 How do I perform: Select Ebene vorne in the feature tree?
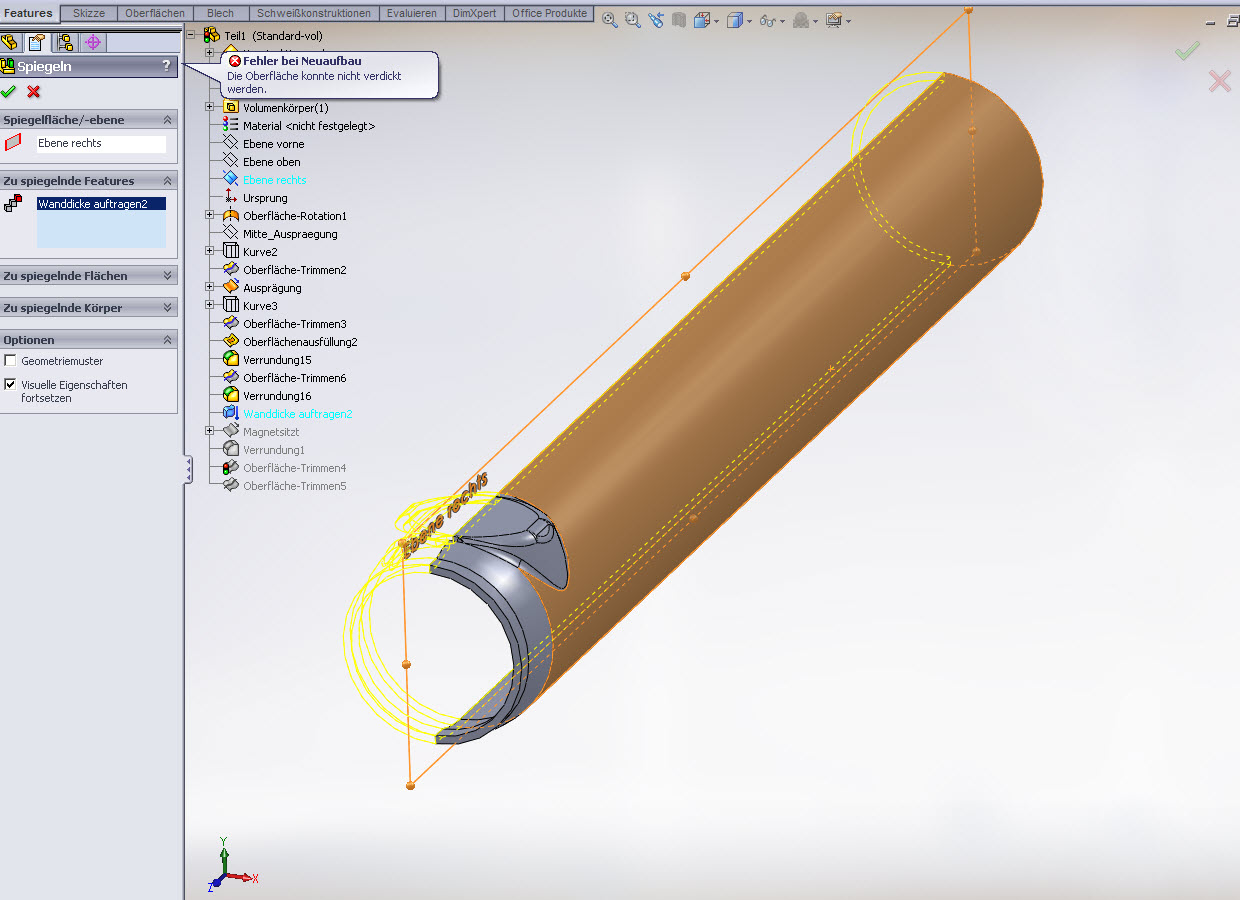click(273, 144)
